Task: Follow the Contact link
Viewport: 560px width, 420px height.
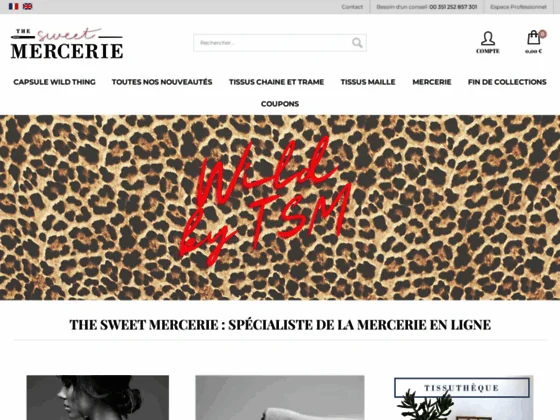Action: click(352, 7)
